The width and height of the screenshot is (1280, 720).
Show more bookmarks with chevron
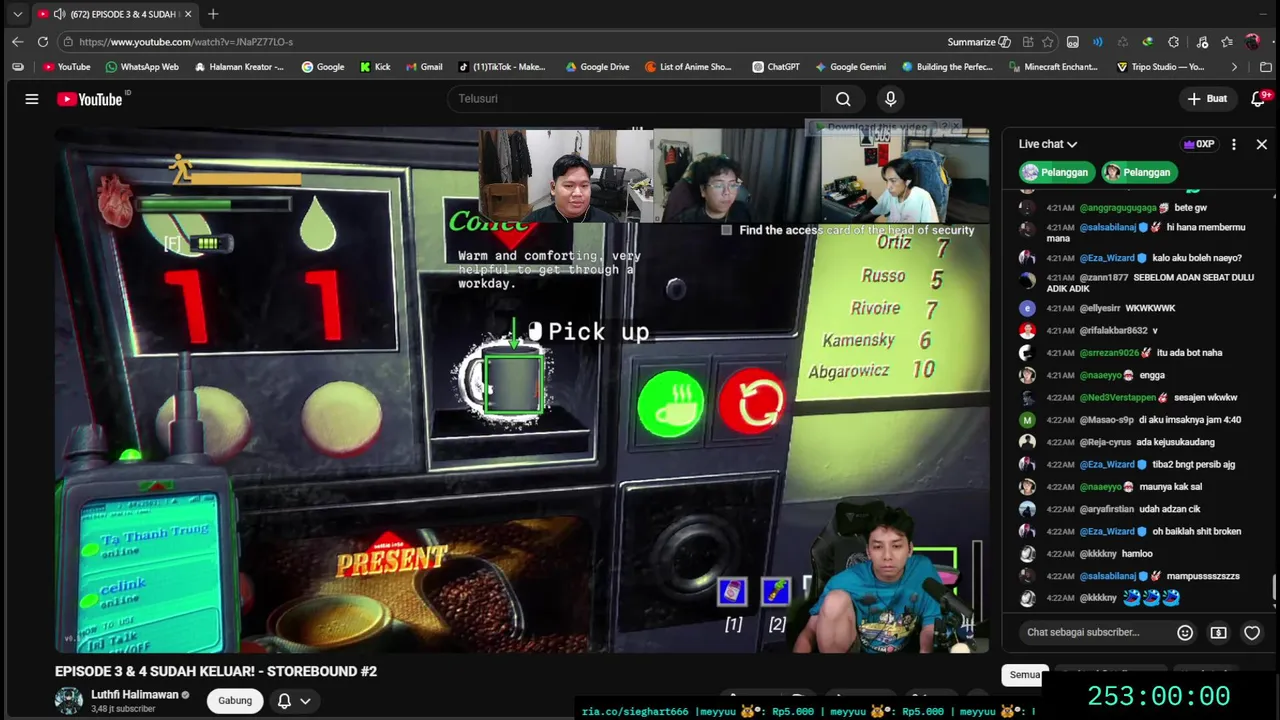click(x=1233, y=67)
